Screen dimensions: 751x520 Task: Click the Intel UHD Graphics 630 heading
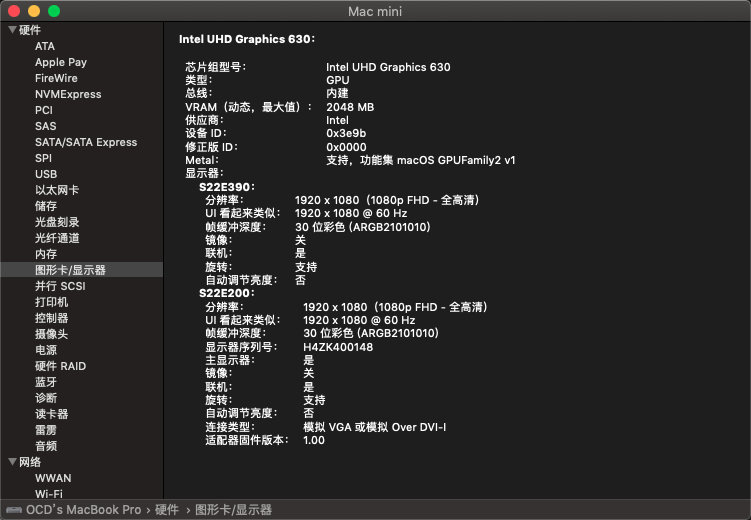247,39
